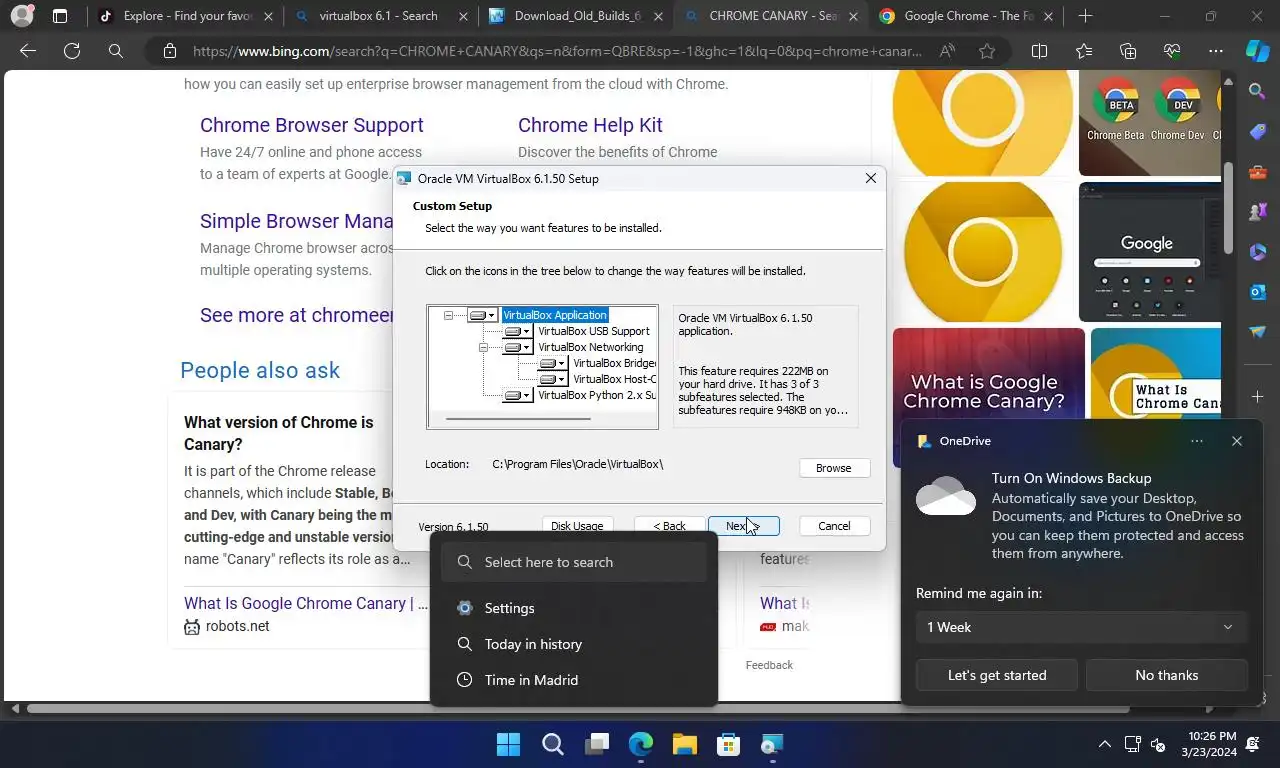Open VirtualBox Bridged networking feature dropdown
The height and width of the screenshot is (768, 1280).
coord(553,363)
